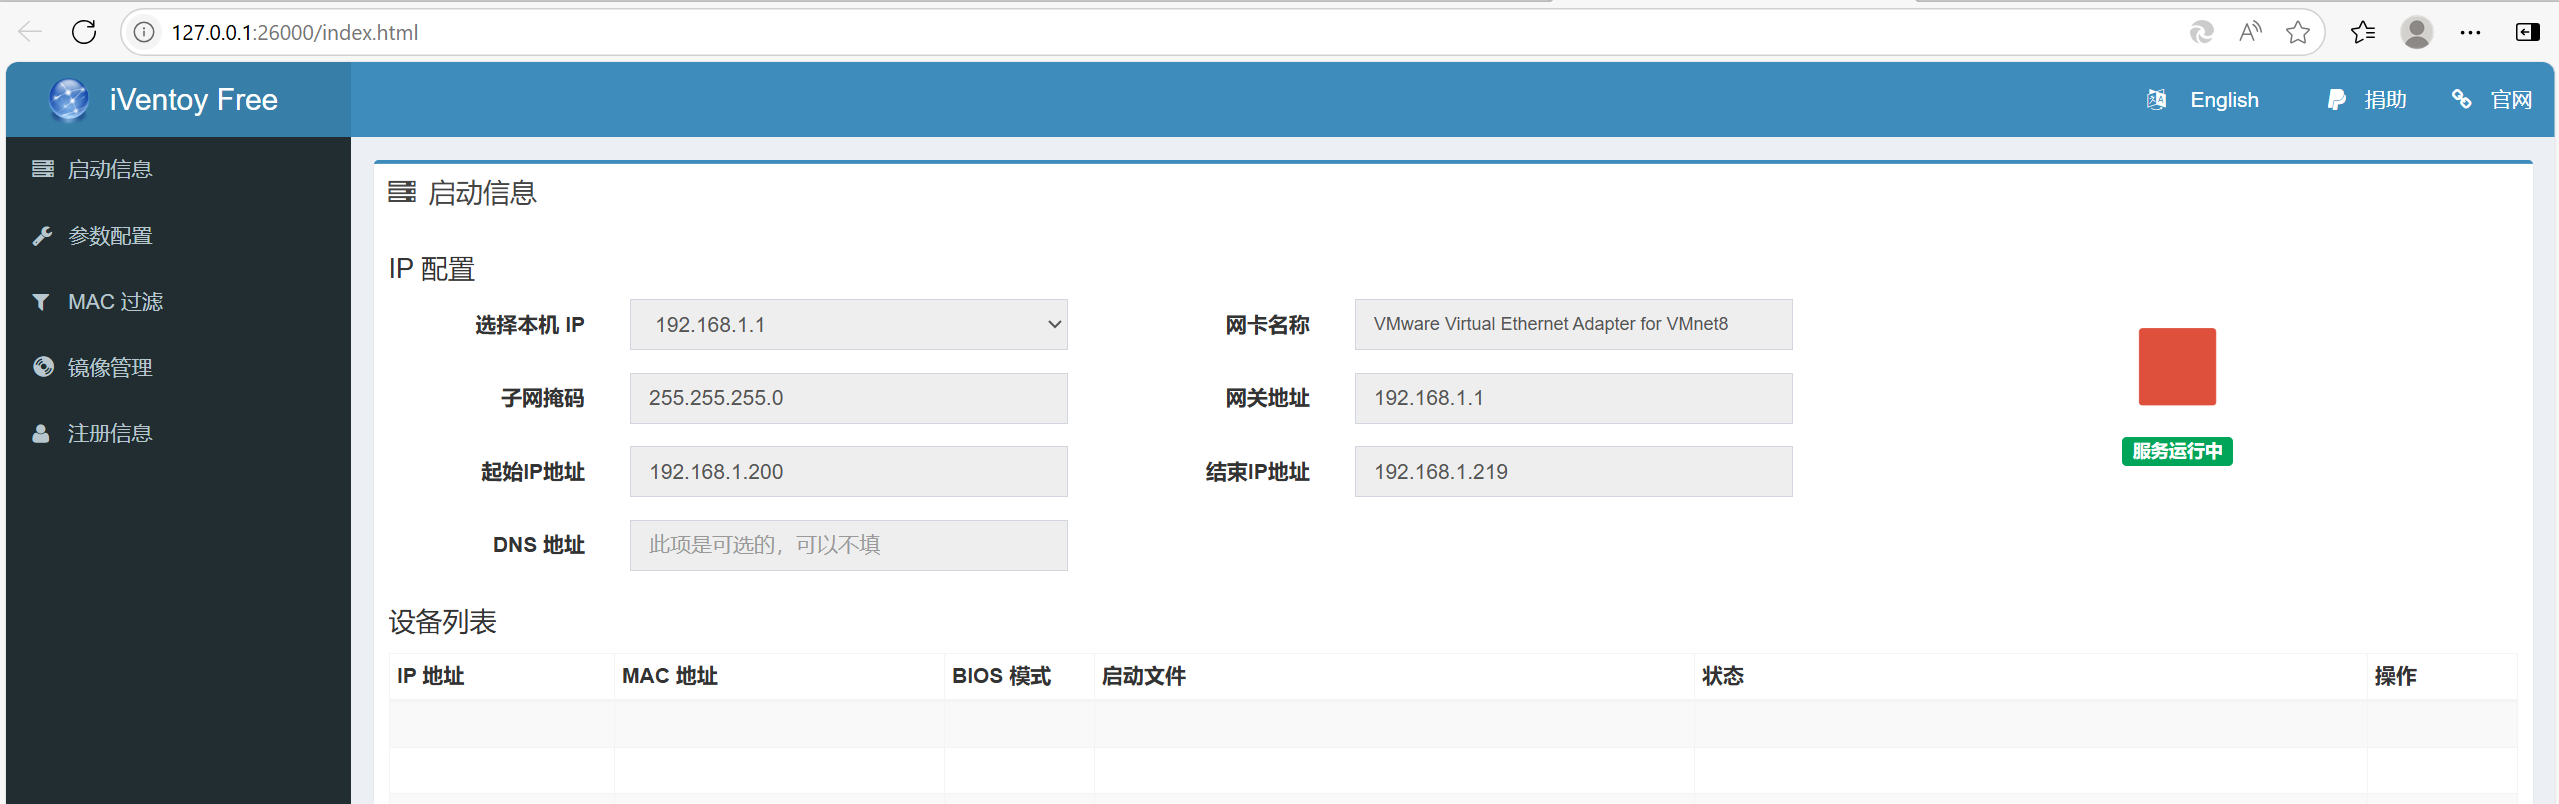
Task: Open the MAC 过滤 sidebar menu
Action: coord(178,302)
